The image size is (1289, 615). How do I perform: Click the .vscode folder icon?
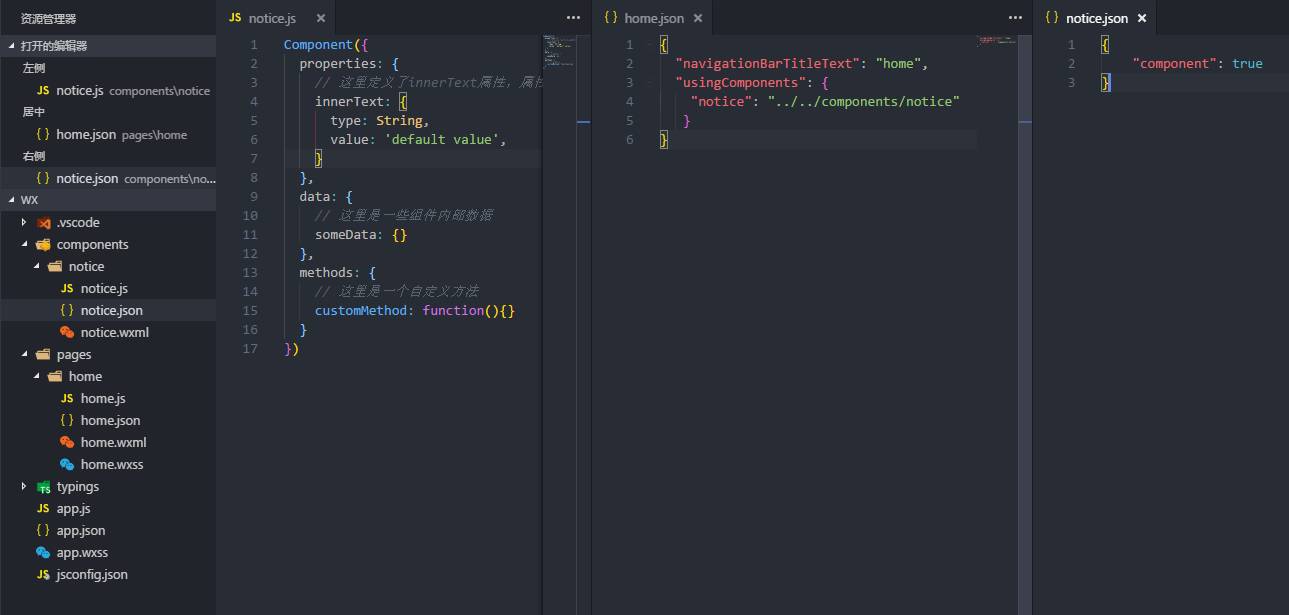[43, 222]
